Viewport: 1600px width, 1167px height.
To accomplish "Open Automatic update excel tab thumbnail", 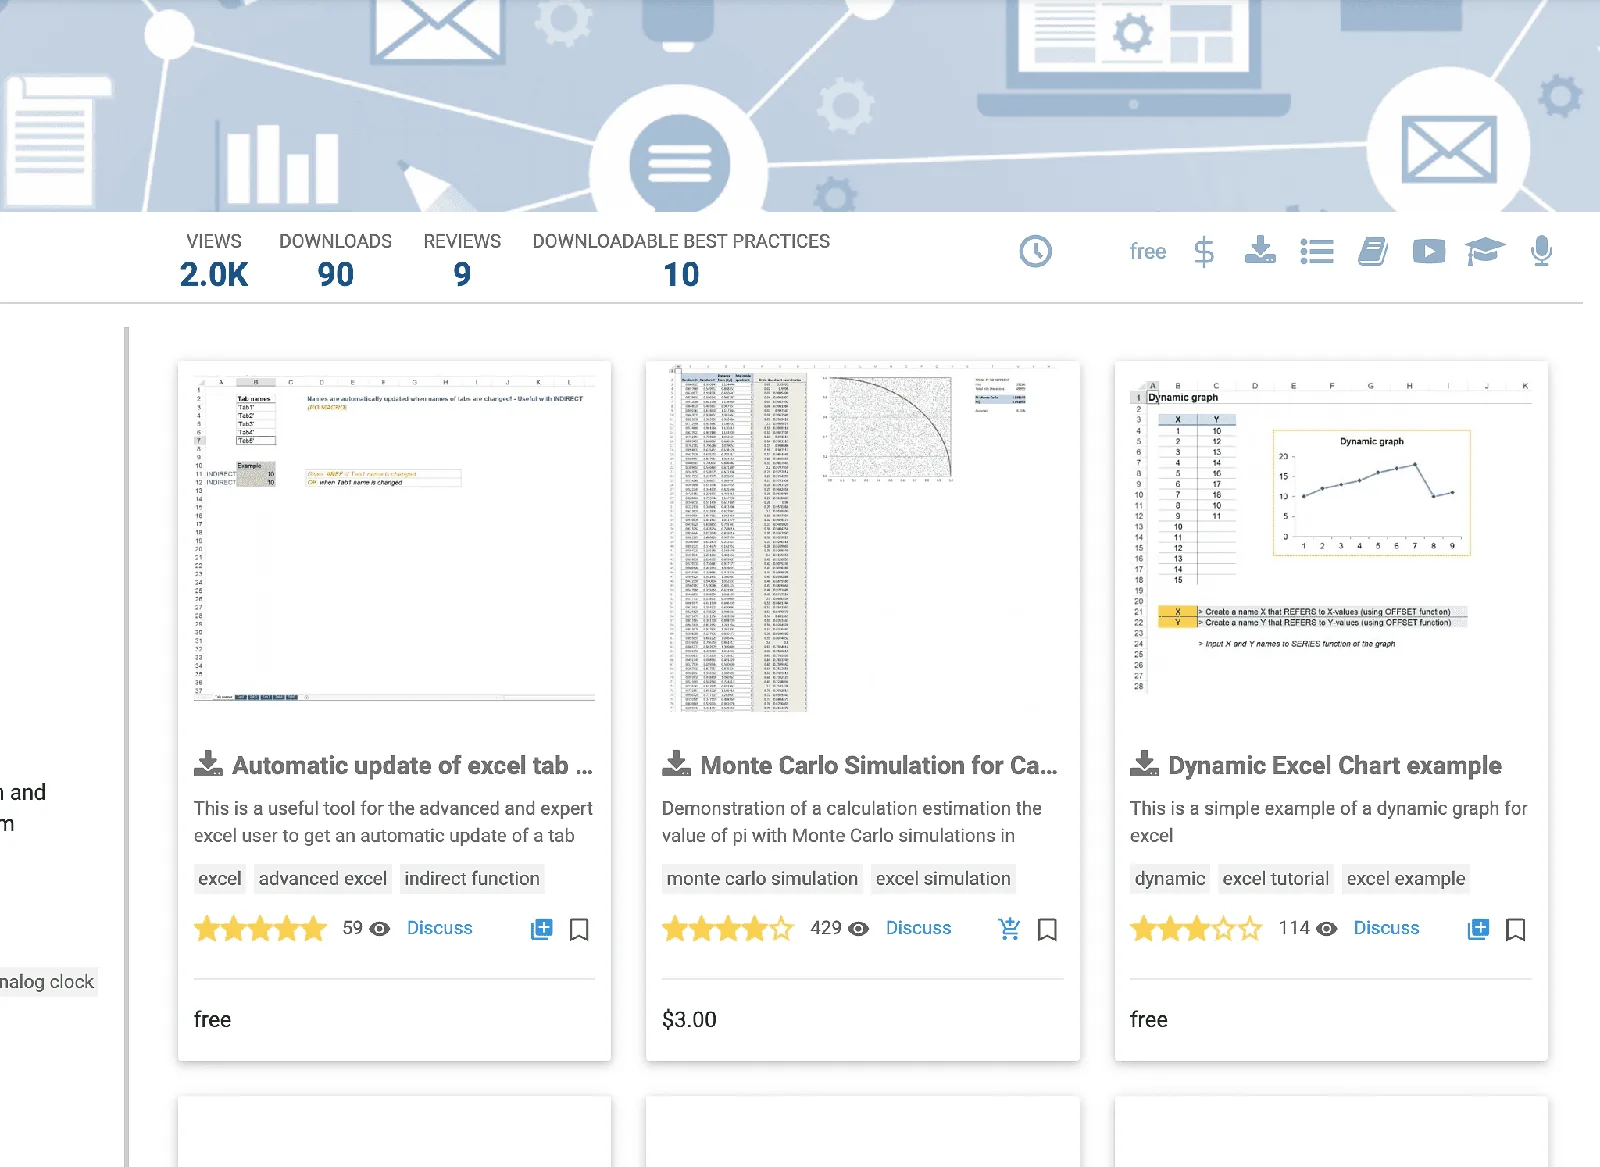I will (x=394, y=539).
